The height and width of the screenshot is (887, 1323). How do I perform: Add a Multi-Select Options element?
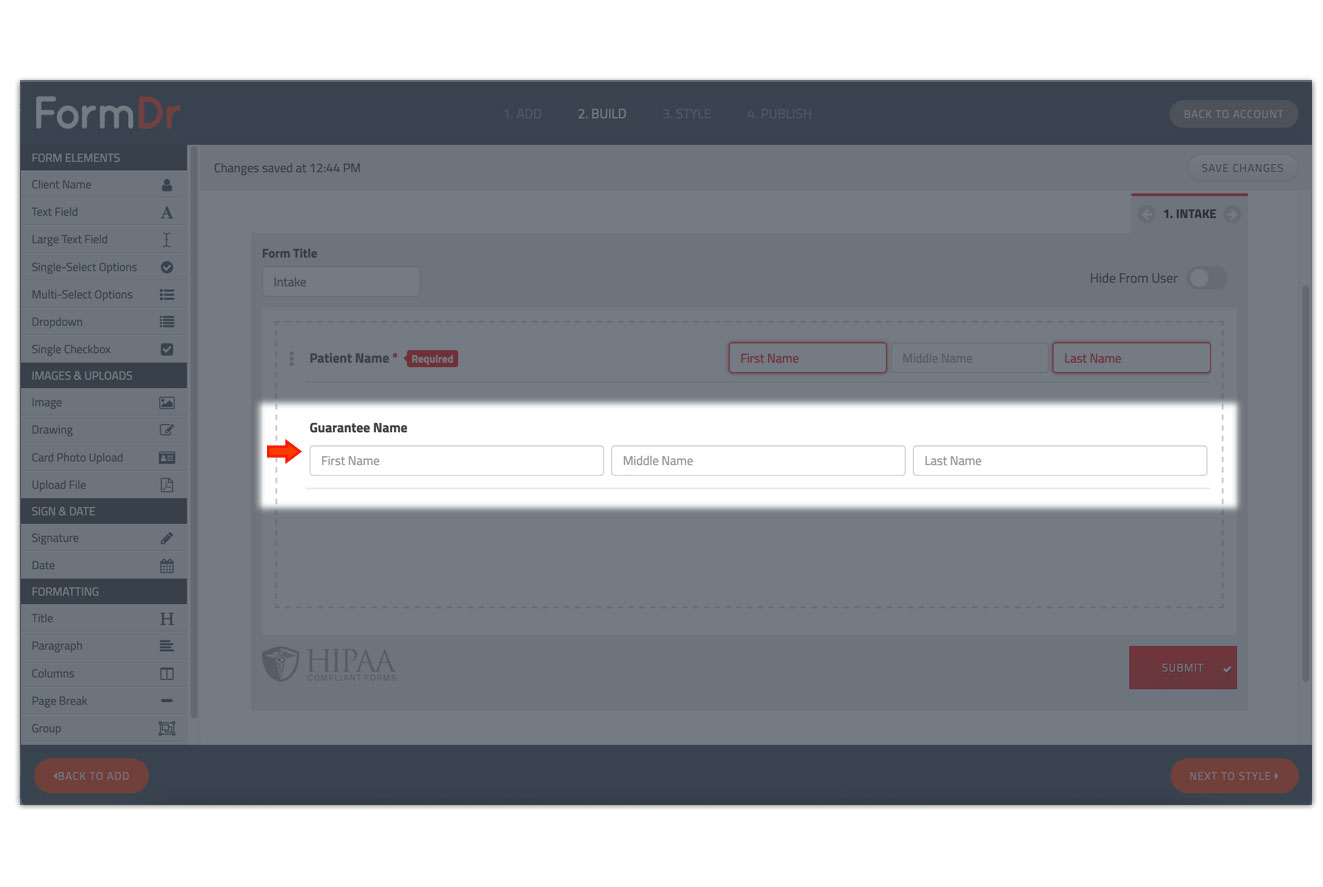[x=104, y=295]
